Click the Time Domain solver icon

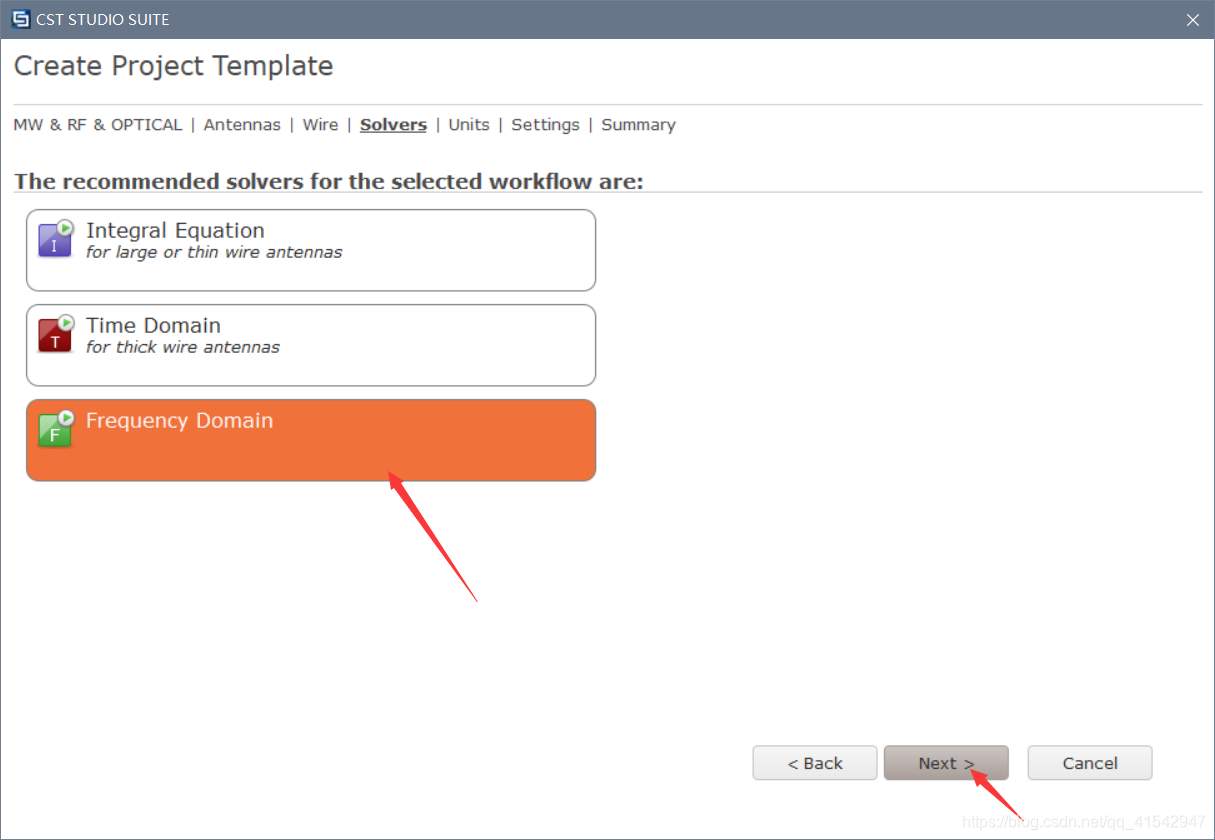click(56, 334)
